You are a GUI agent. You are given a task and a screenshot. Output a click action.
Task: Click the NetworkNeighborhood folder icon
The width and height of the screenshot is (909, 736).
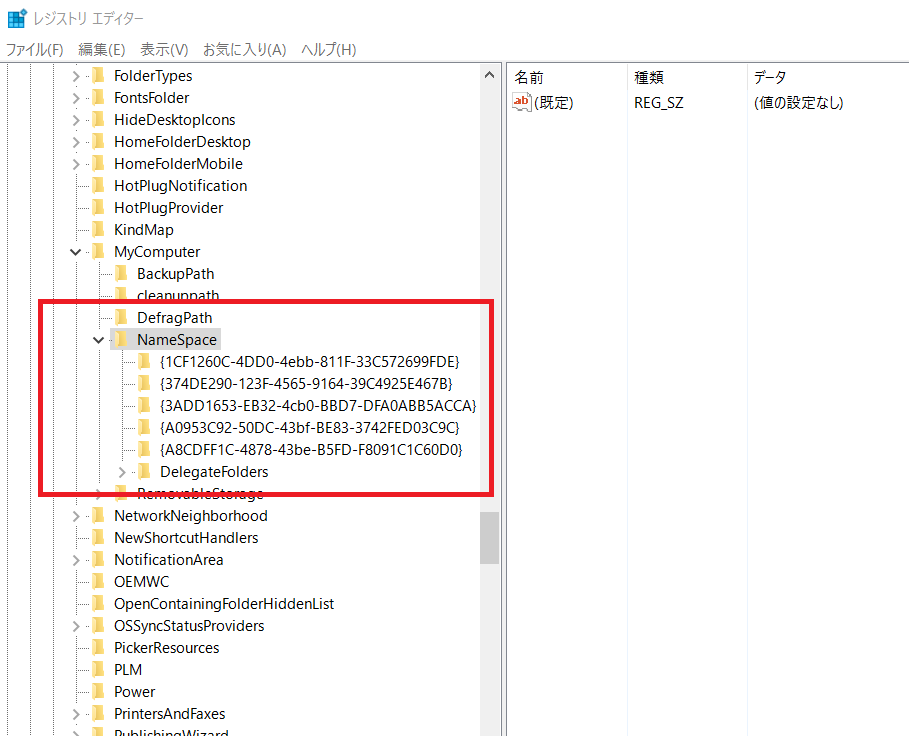coord(99,516)
